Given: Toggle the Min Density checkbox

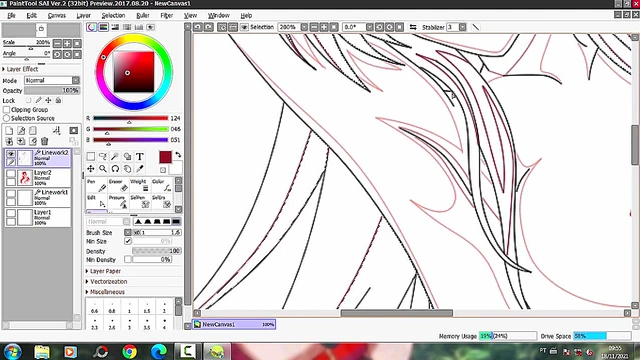Looking at the screenshot, I should point(128,259).
